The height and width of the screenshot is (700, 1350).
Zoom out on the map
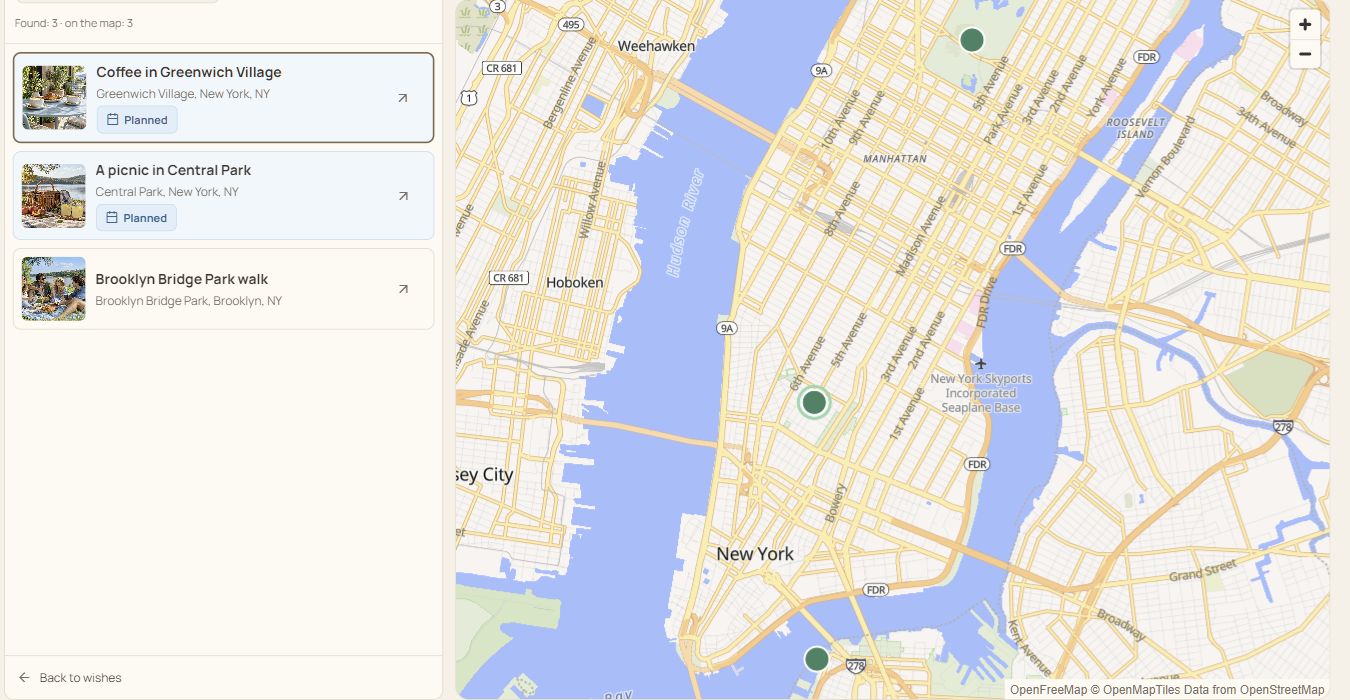pos(1305,54)
